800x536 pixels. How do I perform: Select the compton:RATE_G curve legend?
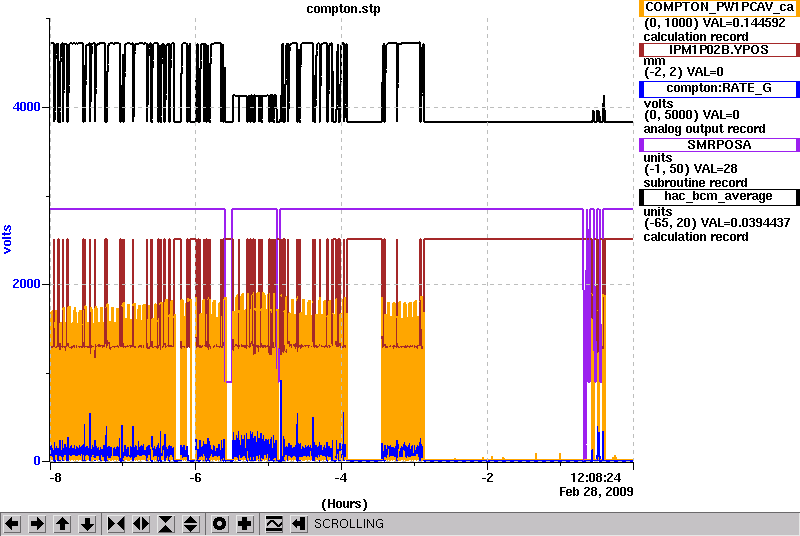tap(719, 89)
